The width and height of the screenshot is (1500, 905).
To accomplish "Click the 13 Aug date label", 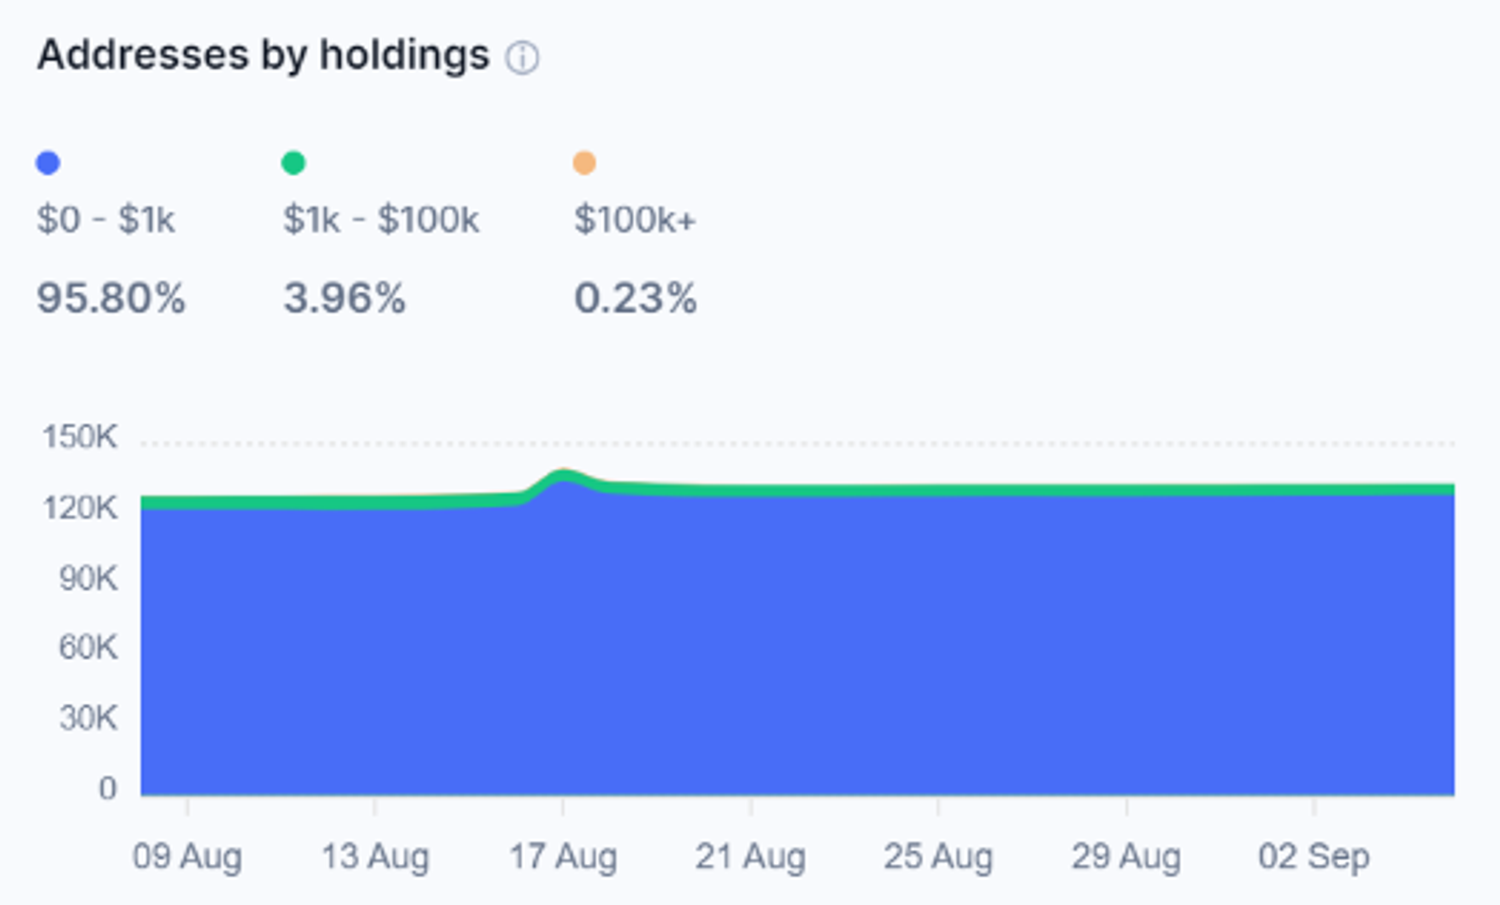I will [375, 857].
